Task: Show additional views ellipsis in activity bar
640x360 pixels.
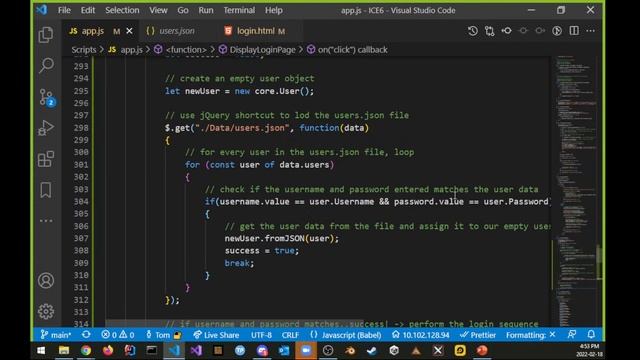Action: pos(46,220)
